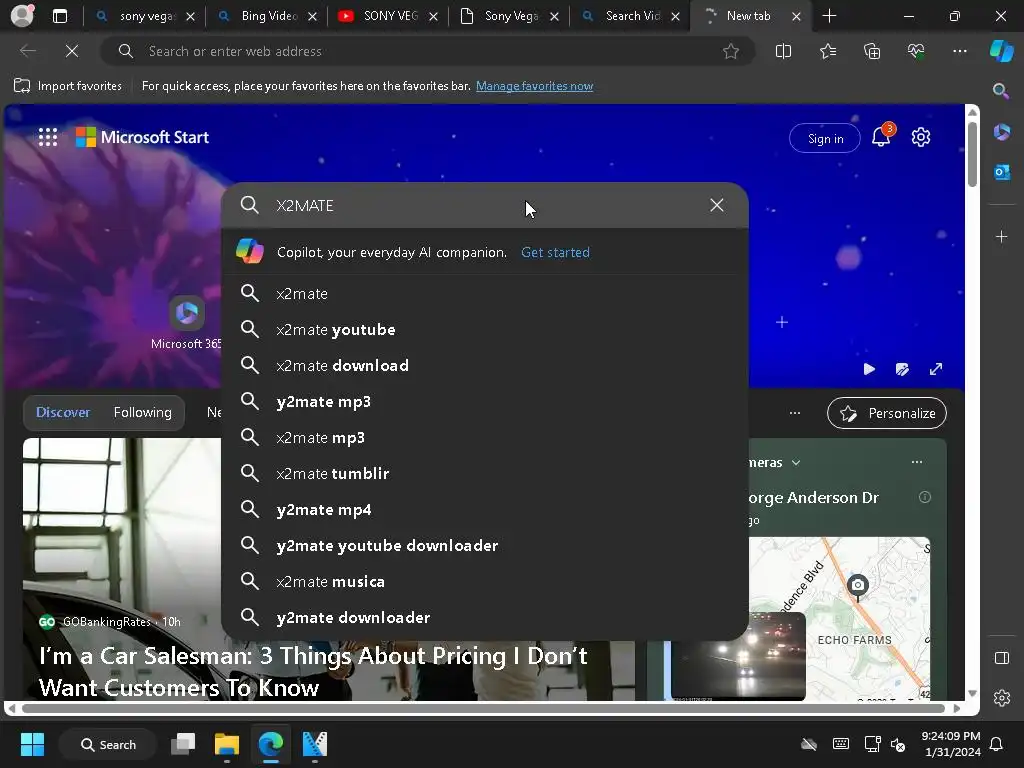Open the traffic camera thumbnail
Image resolution: width=1024 pixels, height=768 pixels.
(738, 656)
